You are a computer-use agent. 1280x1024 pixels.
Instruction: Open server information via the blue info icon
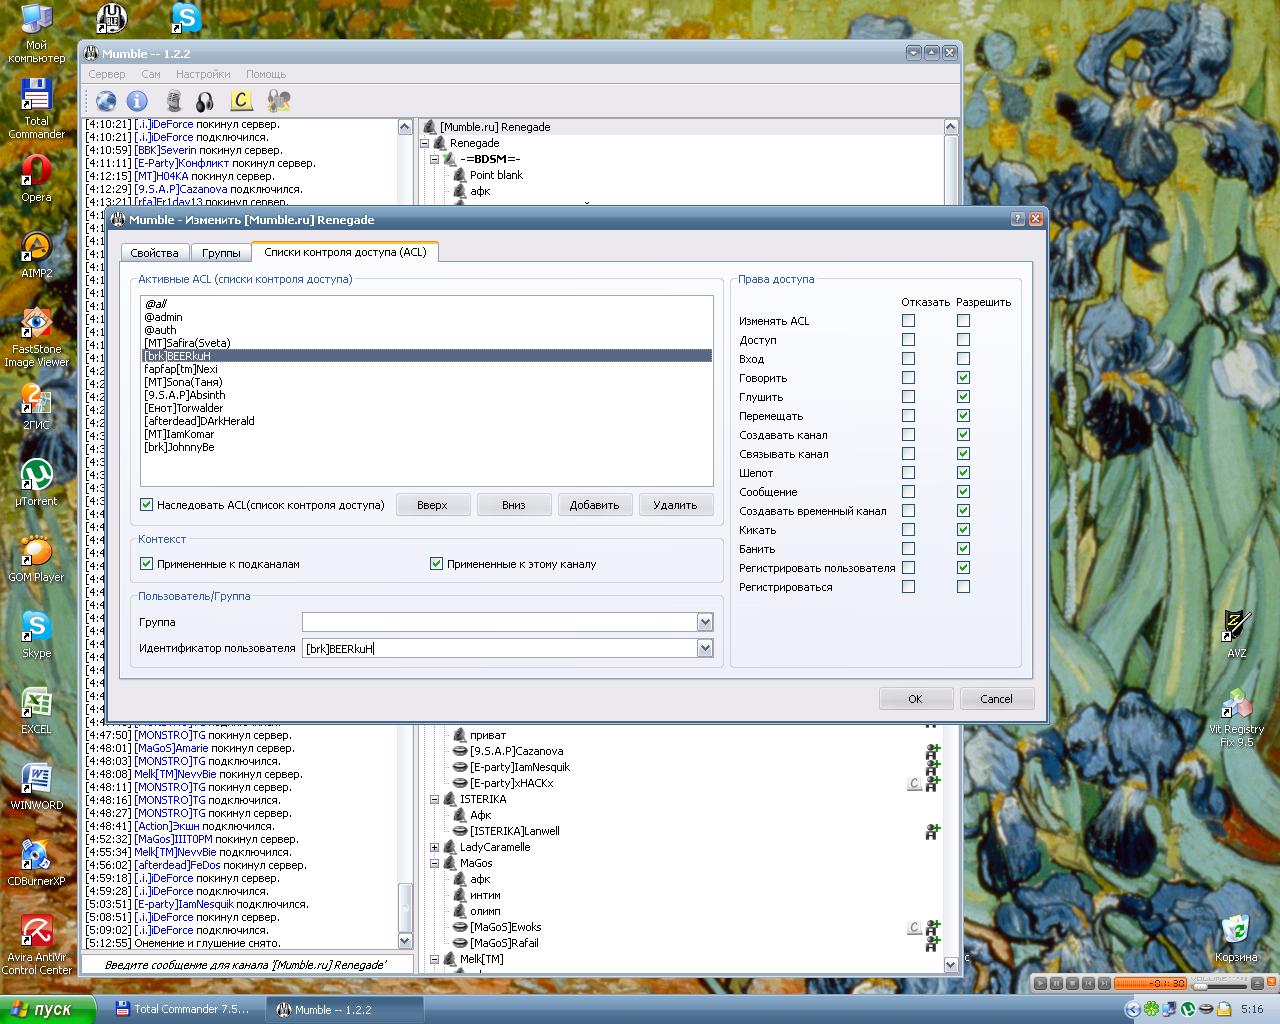137,101
